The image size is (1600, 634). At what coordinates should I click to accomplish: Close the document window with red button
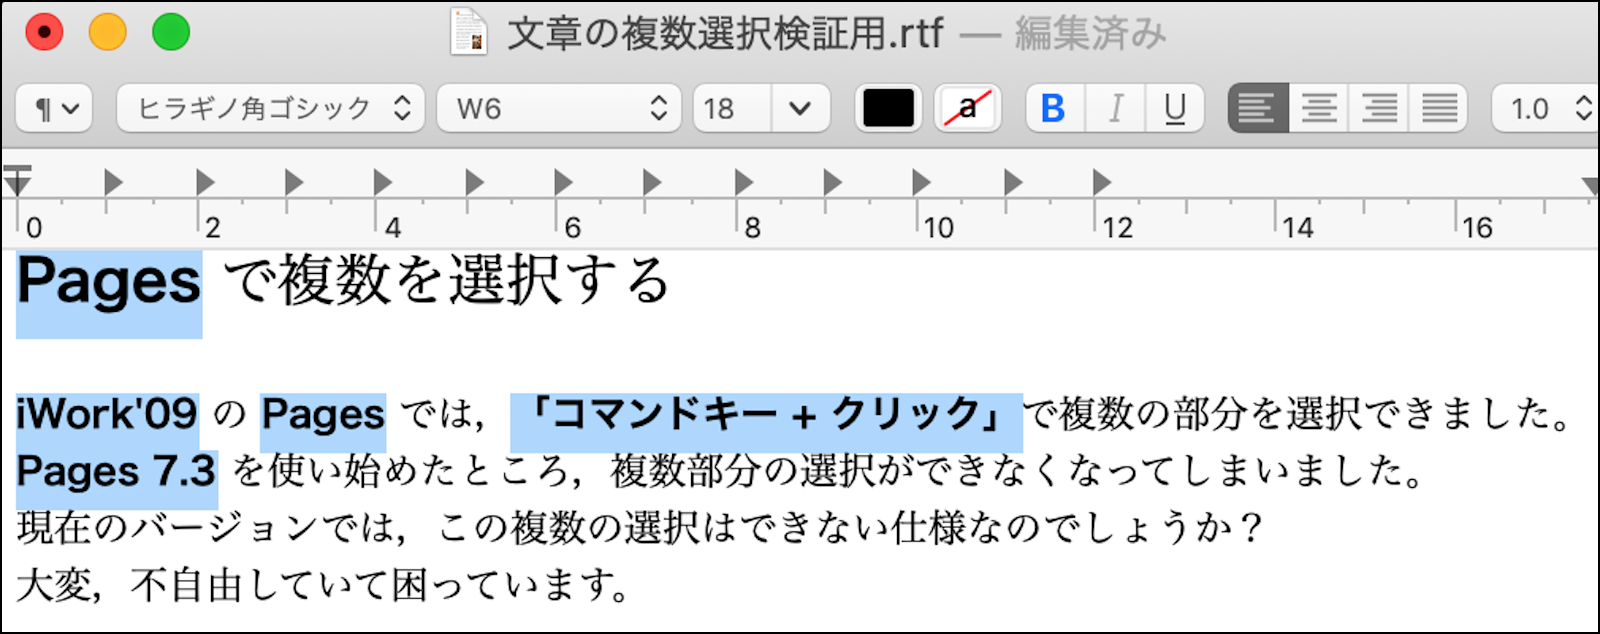(44, 32)
